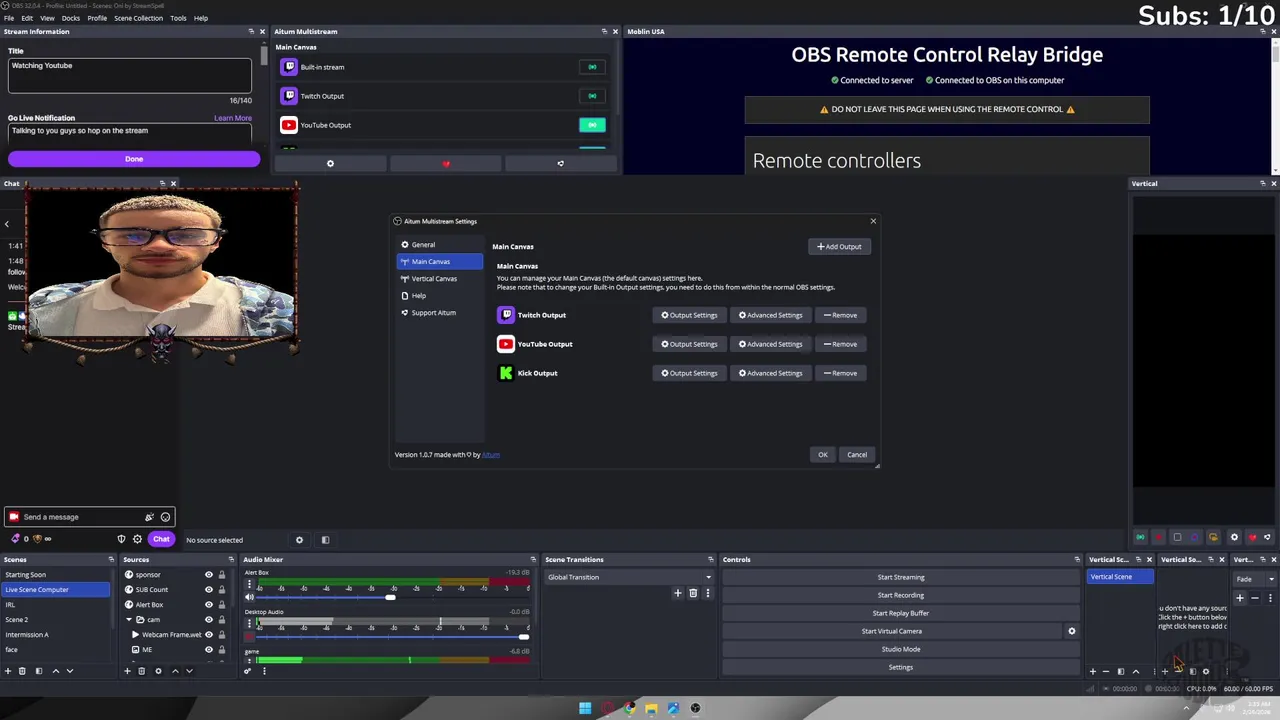Screen dimensions: 1280x720
Task: Click Add Output button
Action: [839, 247]
